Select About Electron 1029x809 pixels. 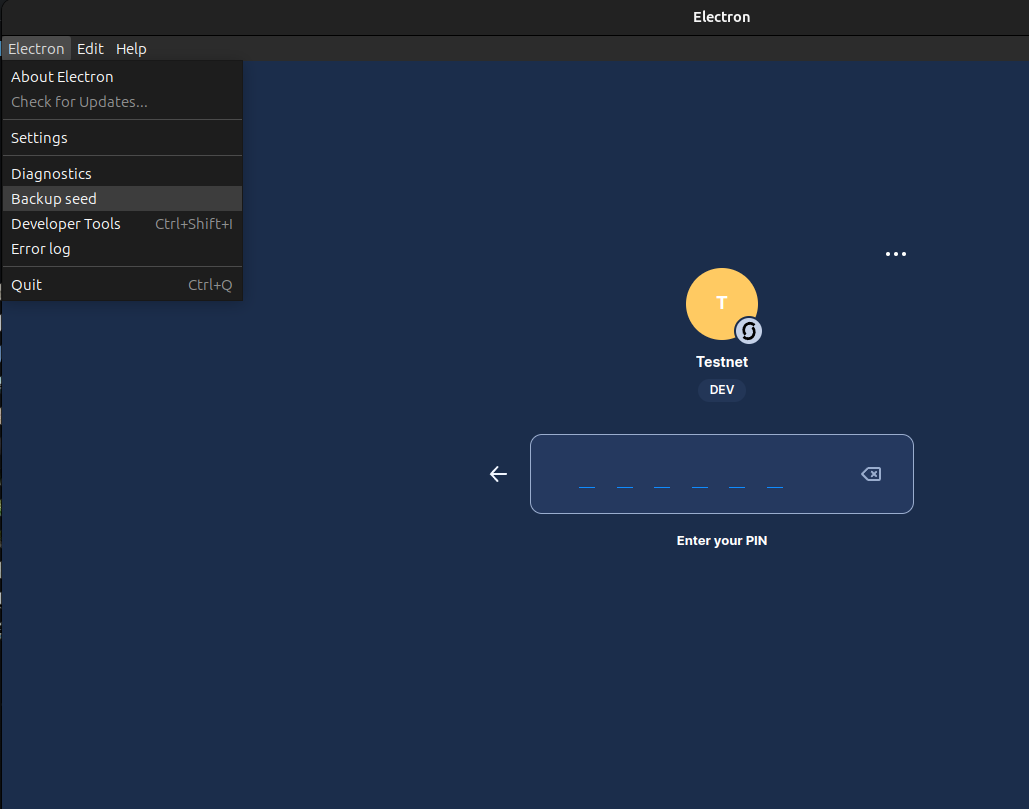(x=62, y=76)
